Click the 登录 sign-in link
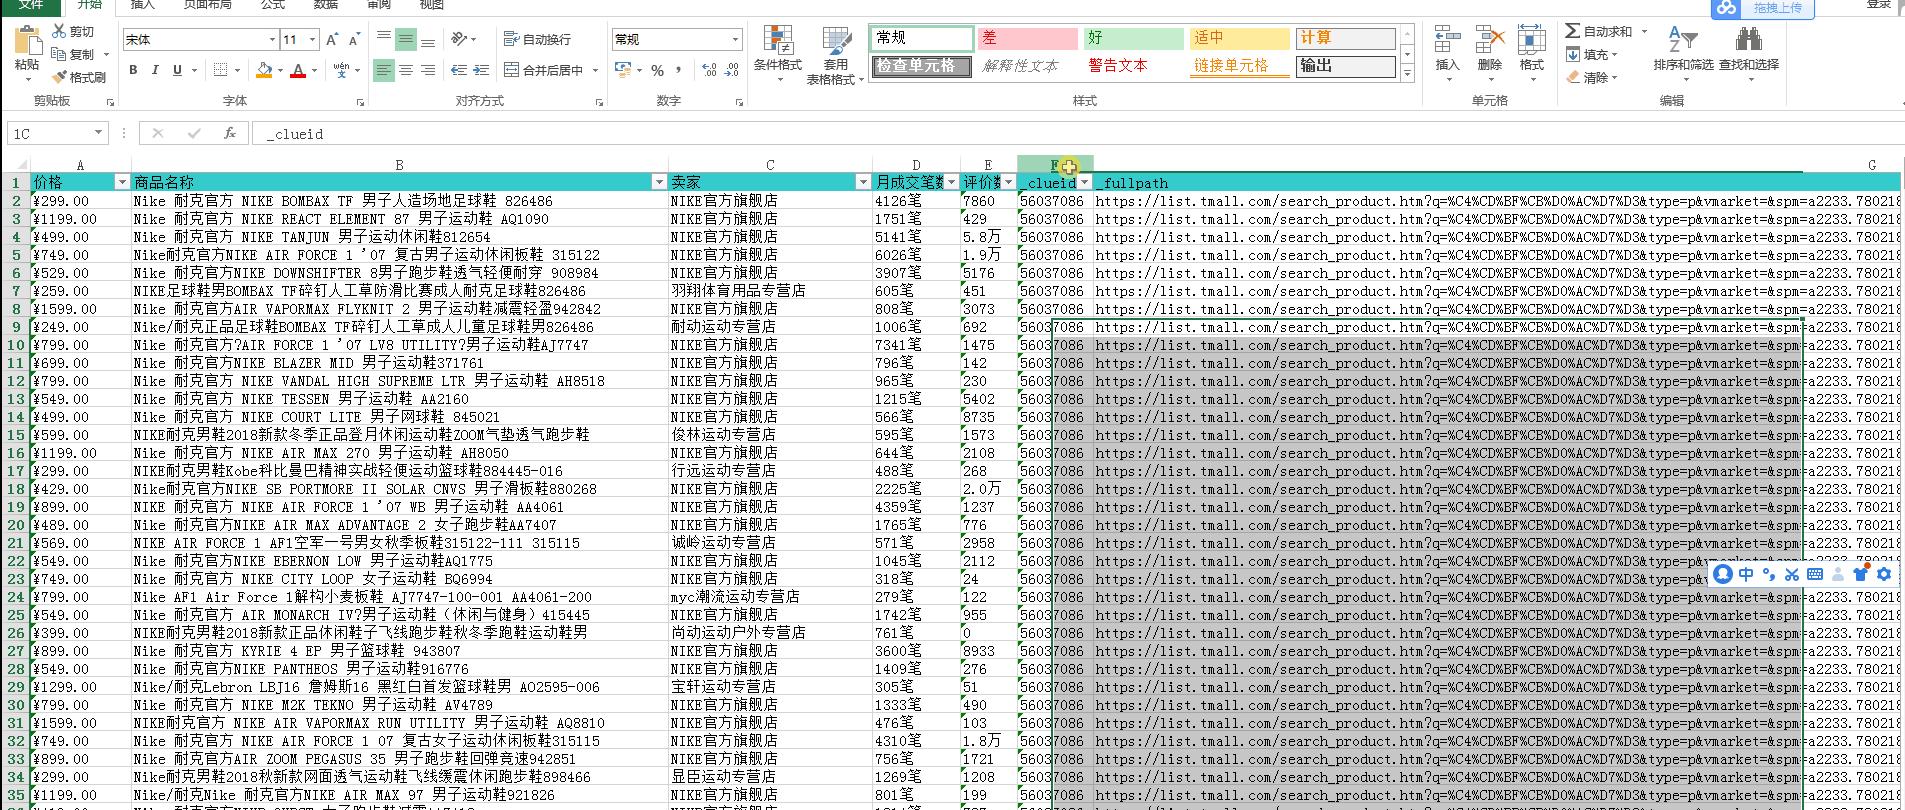 (x=1878, y=5)
